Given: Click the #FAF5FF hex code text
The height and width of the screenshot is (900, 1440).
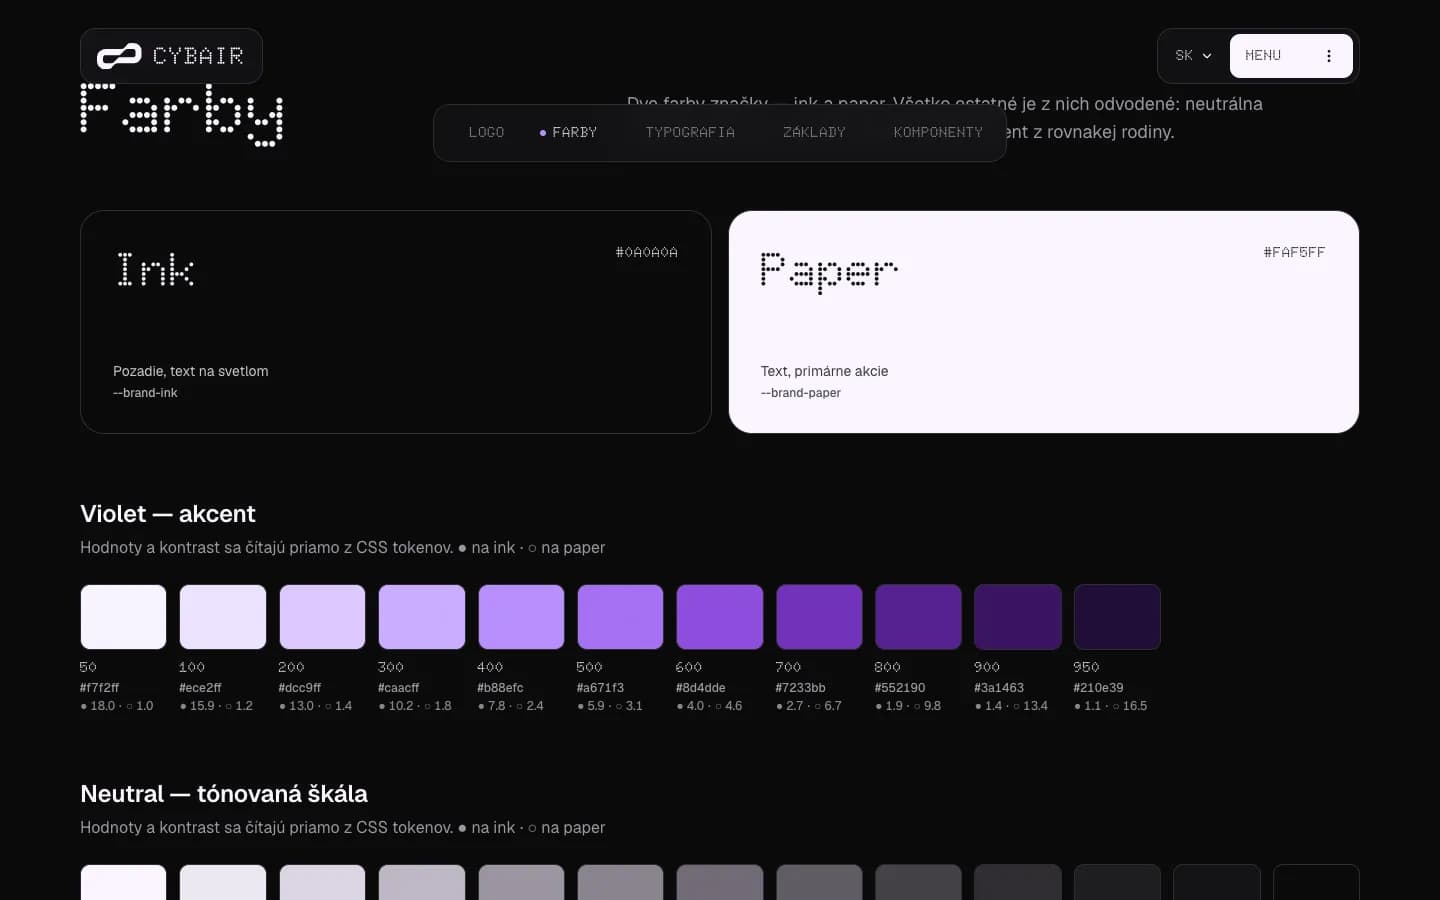Looking at the screenshot, I should tap(1294, 252).
